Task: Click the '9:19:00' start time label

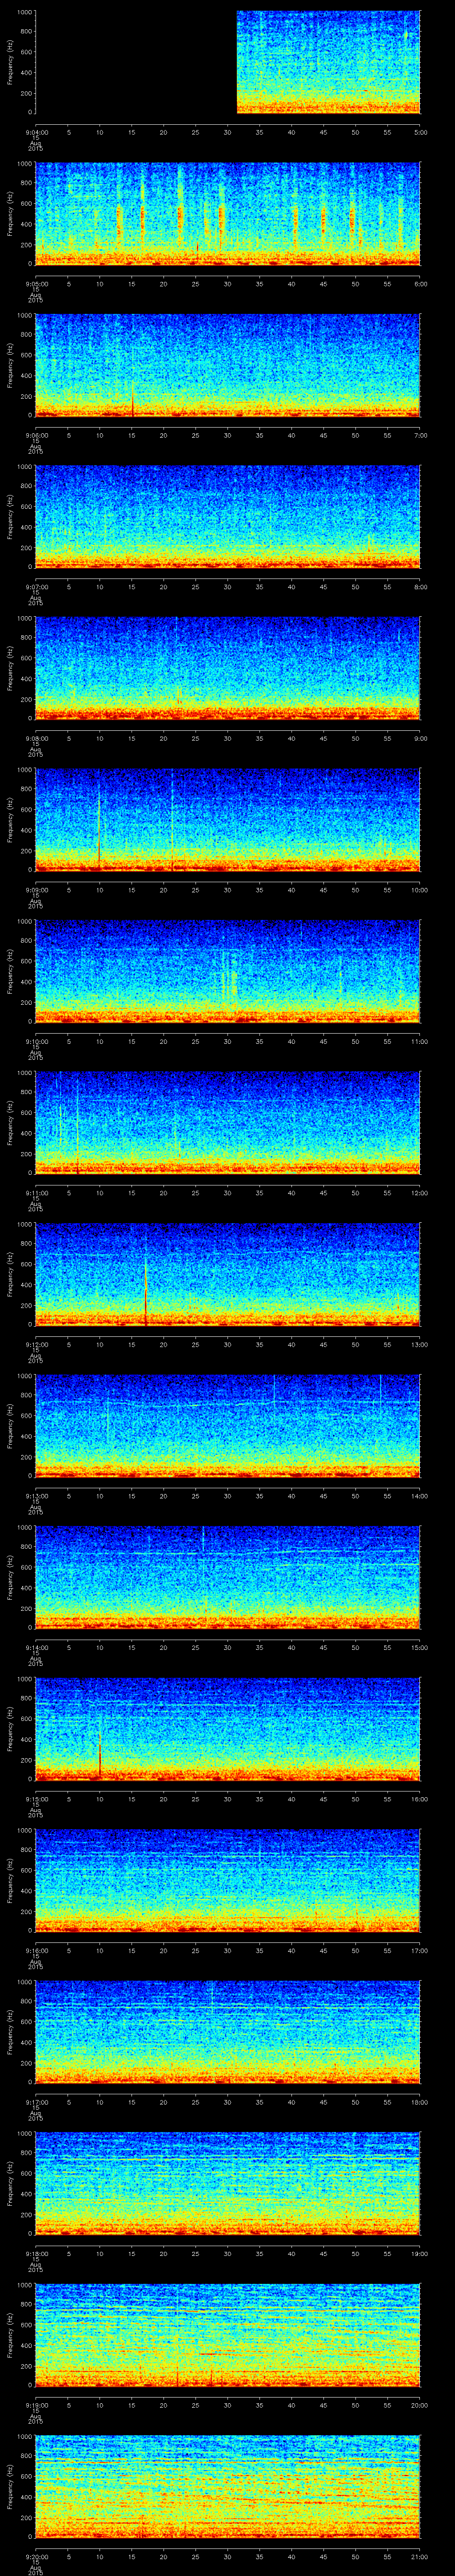Action: [x=37, y=2405]
